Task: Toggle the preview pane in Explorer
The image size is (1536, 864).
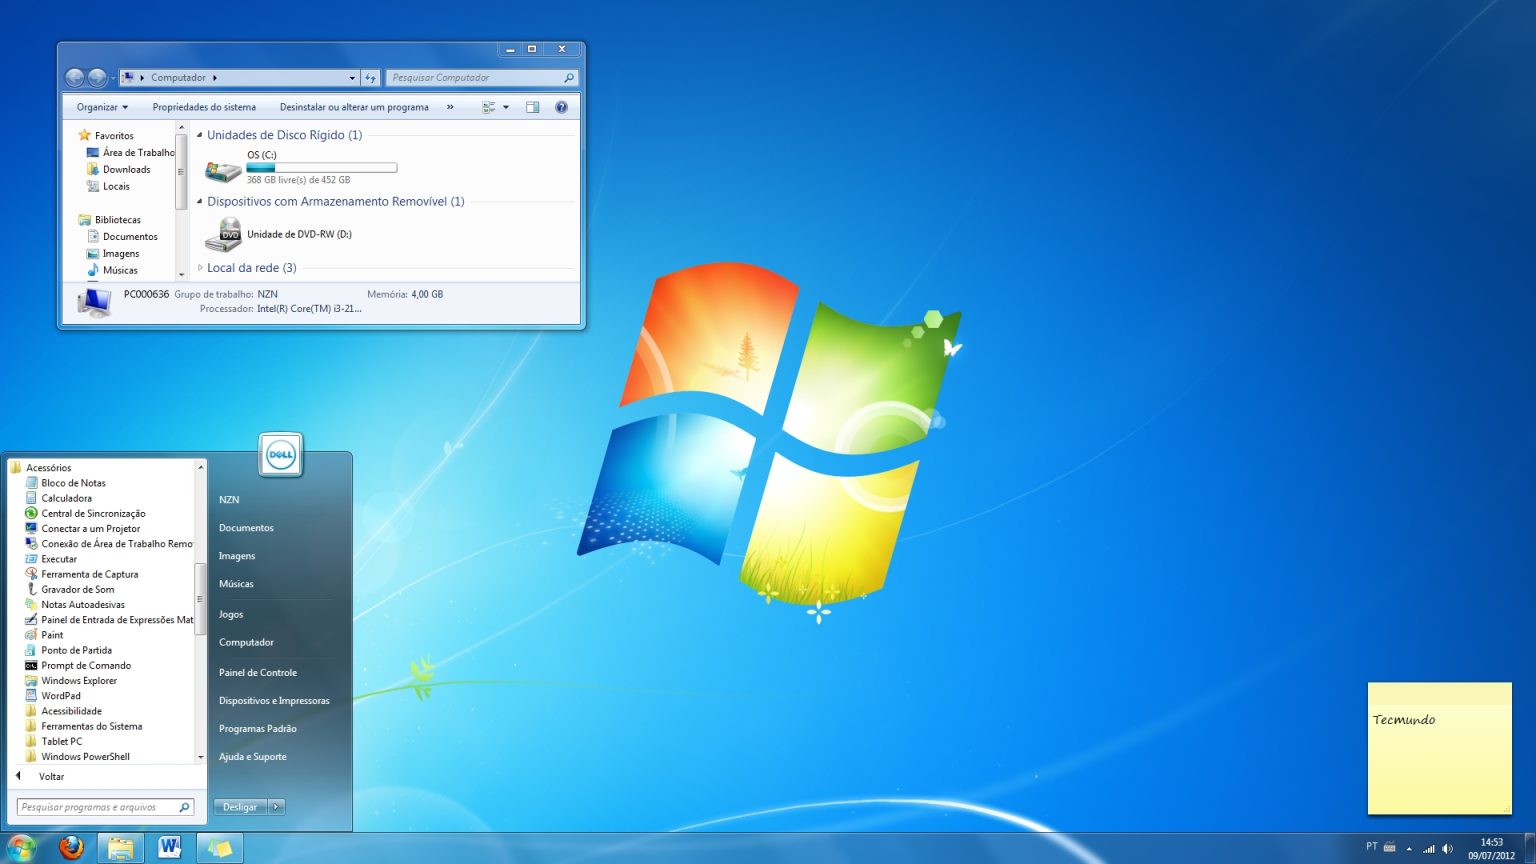Action: point(532,106)
